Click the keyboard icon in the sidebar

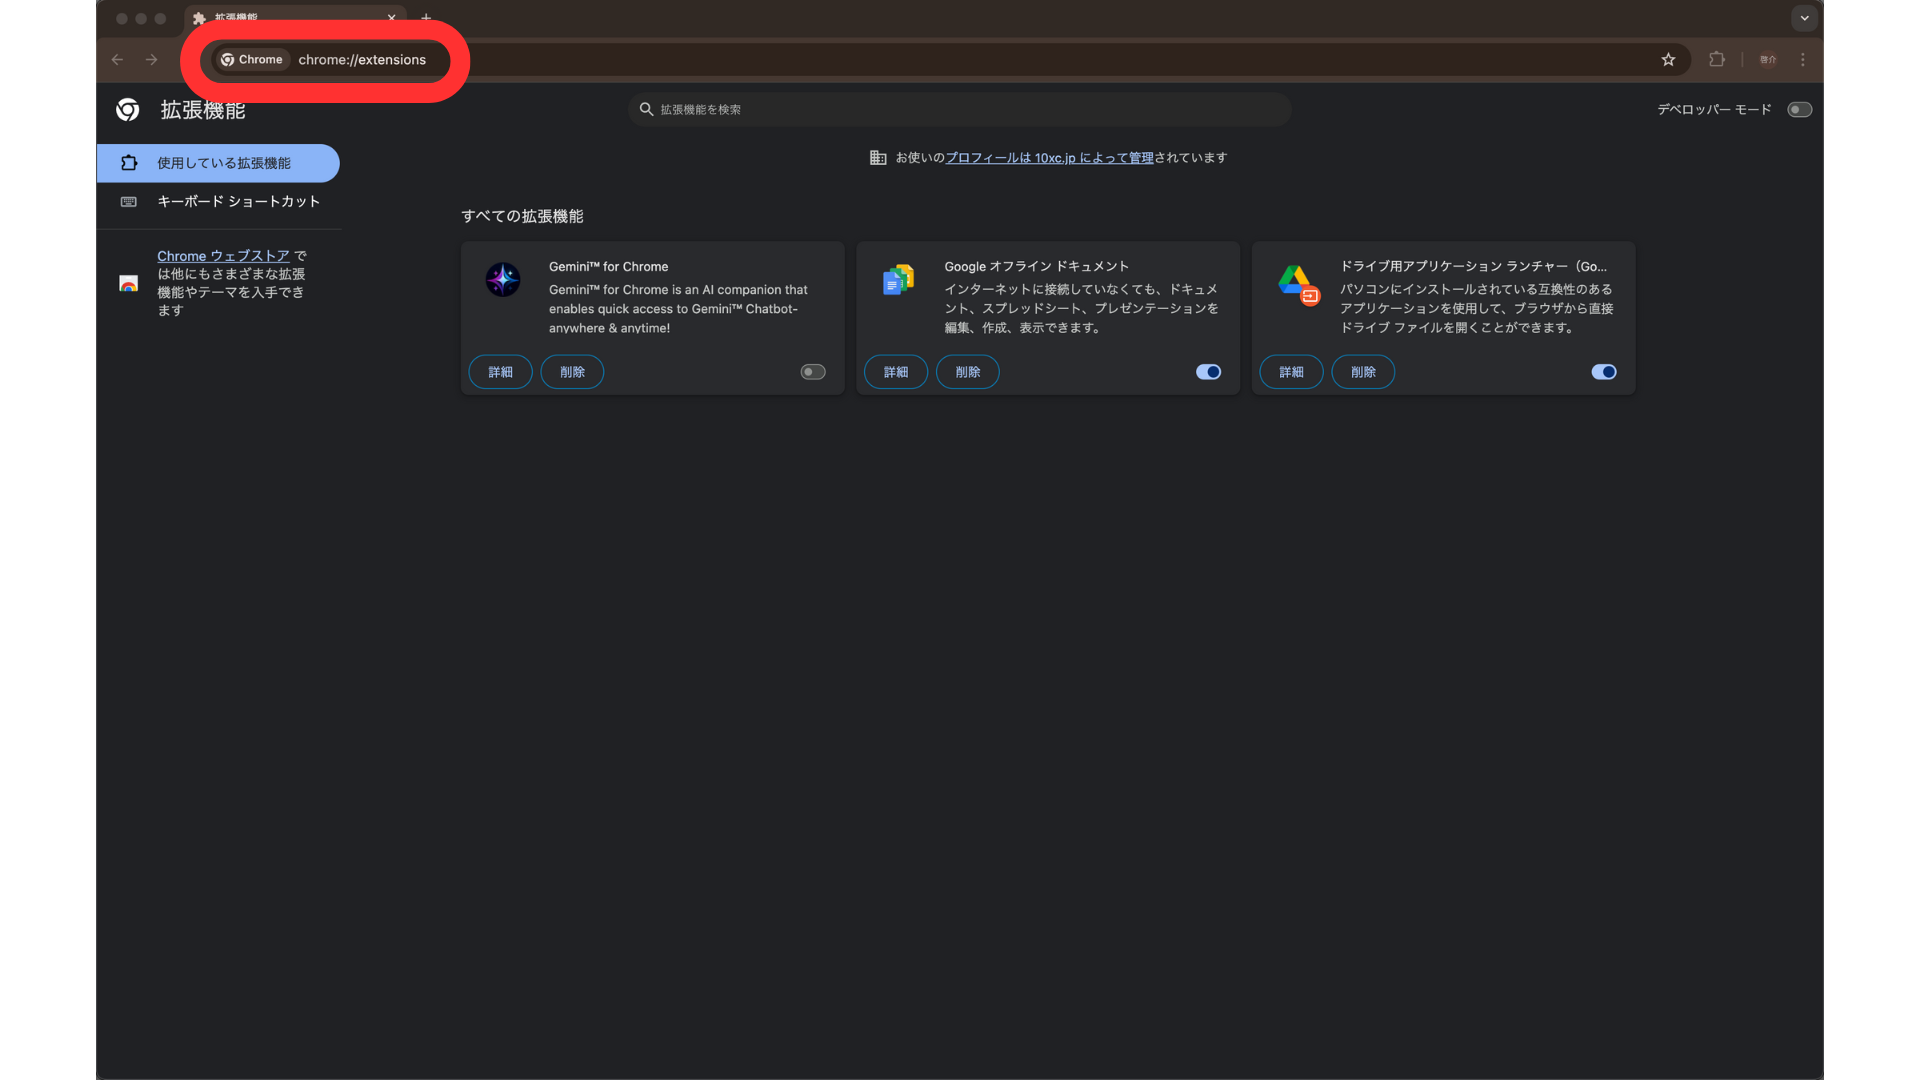[x=129, y=202]
